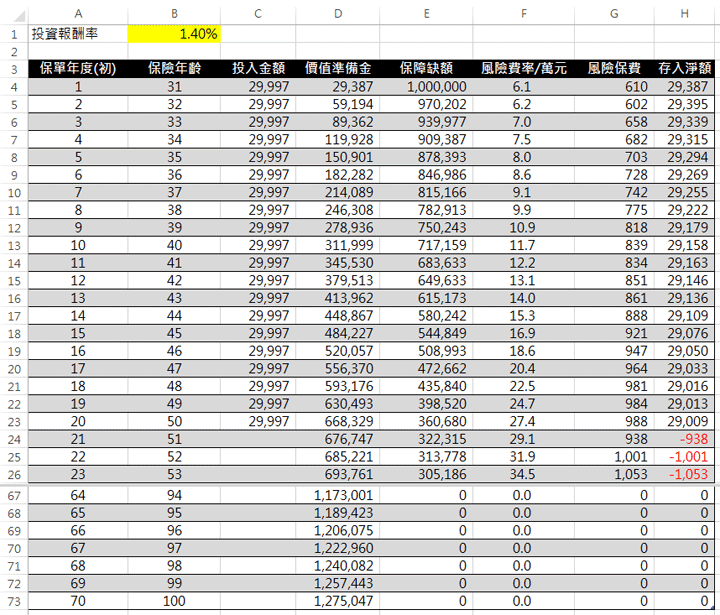Viewport: 720px width, 615px height.
Task: Select the 1,240,082 cell
Action: [x=338, y=566]
